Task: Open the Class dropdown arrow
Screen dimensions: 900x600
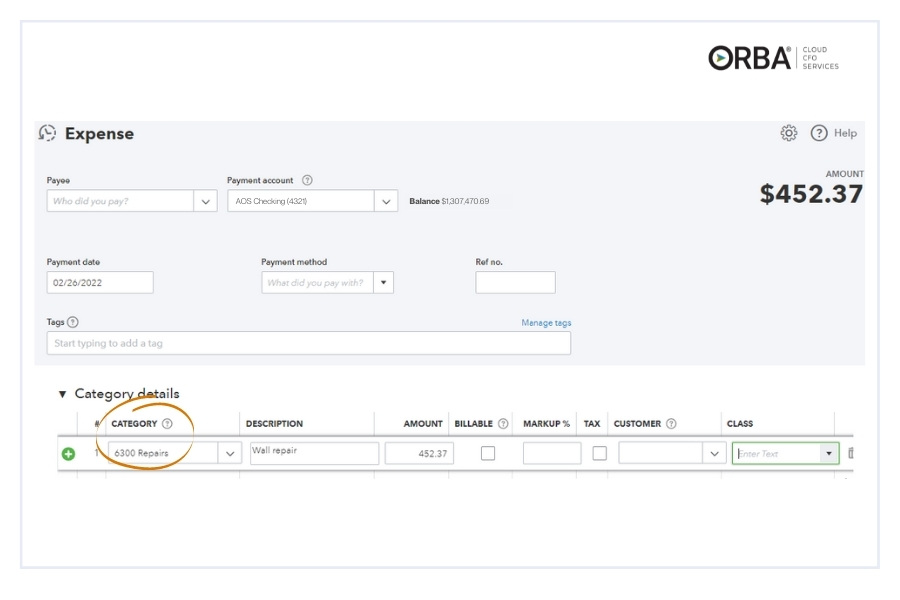Action: (828, 454)
